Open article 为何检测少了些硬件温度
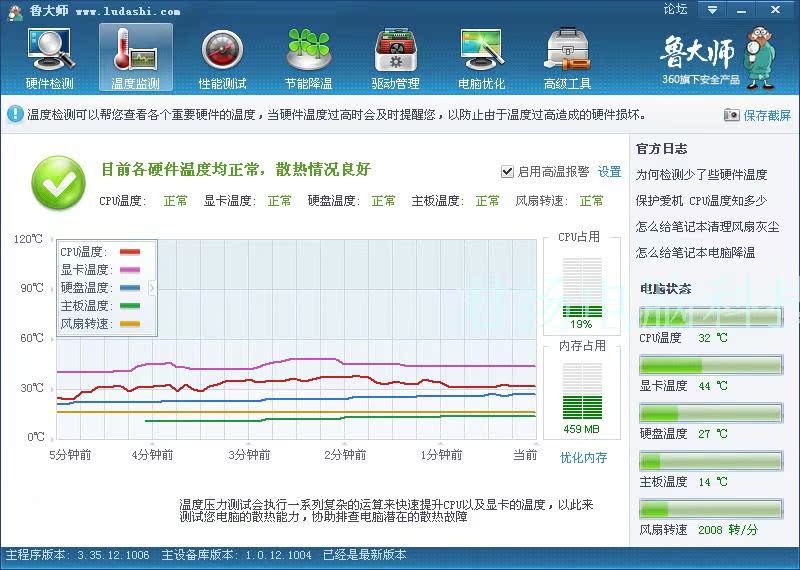800x570 pixels. pyautogui.click(x=702, y=175)
